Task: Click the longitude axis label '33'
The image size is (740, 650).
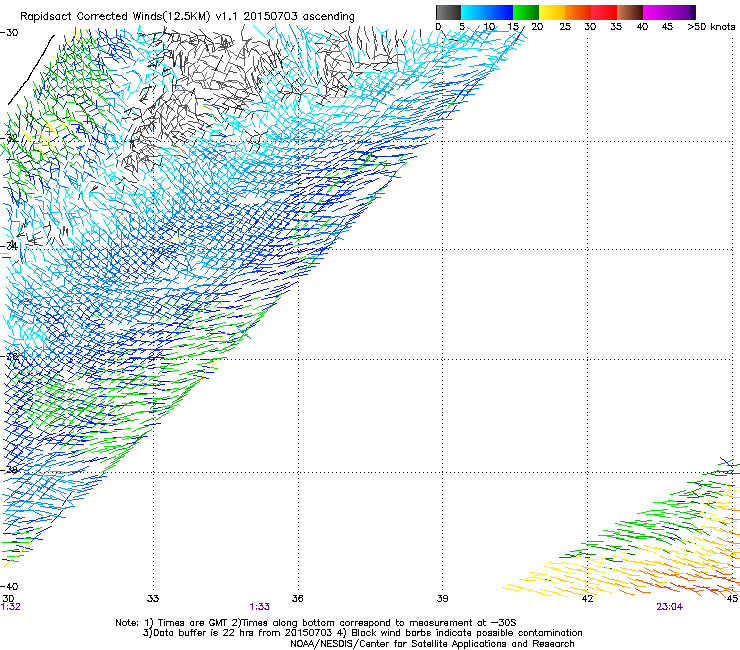Action: coord(153,599)
